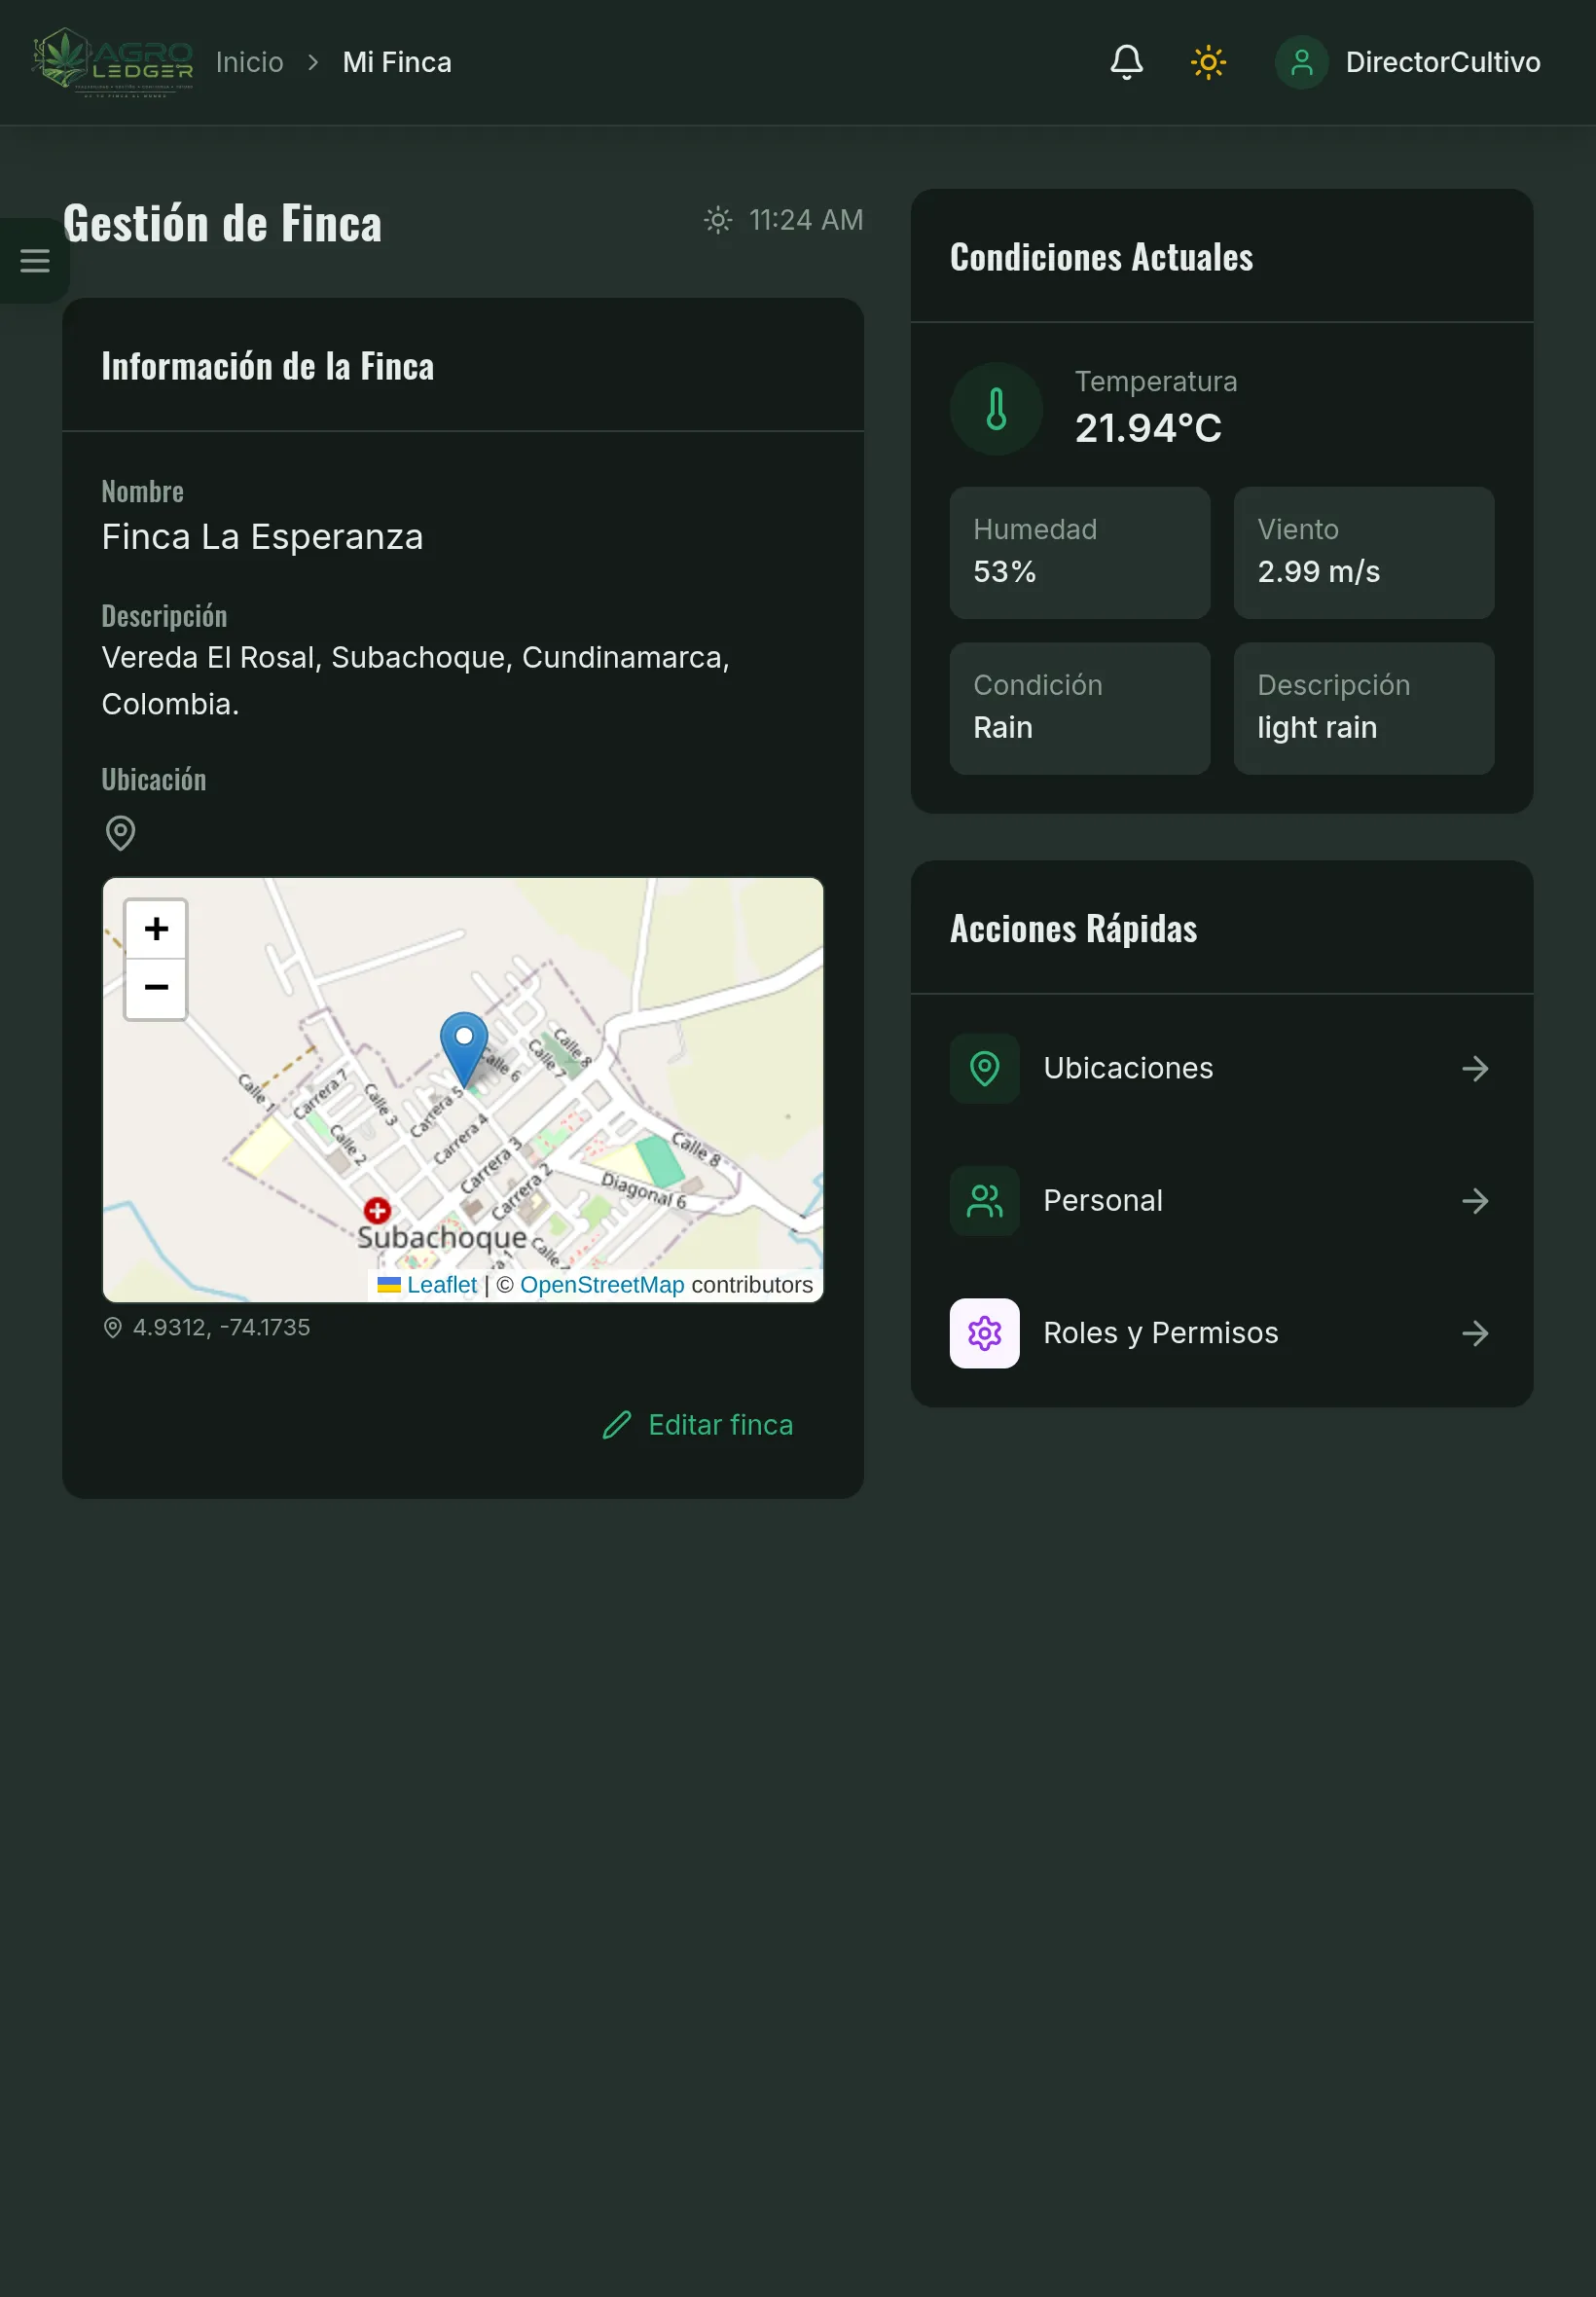Click the pencil edit icon

(x=617, y=1425)
